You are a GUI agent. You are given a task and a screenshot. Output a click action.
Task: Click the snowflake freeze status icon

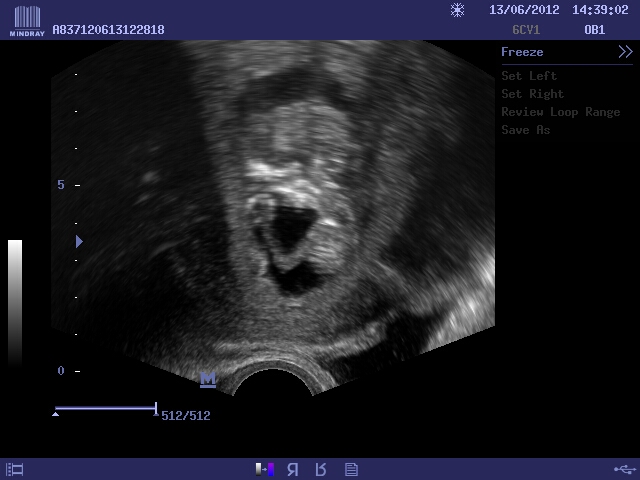click(x=457, y=10)
